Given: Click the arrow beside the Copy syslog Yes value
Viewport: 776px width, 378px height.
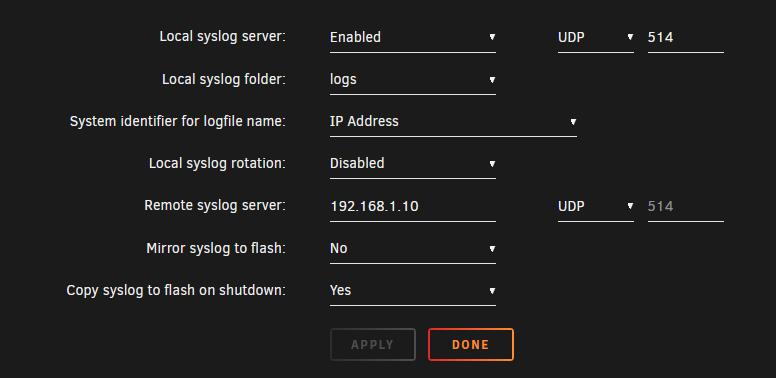Looking at the screenshot, I should click(x=492, y=290).
